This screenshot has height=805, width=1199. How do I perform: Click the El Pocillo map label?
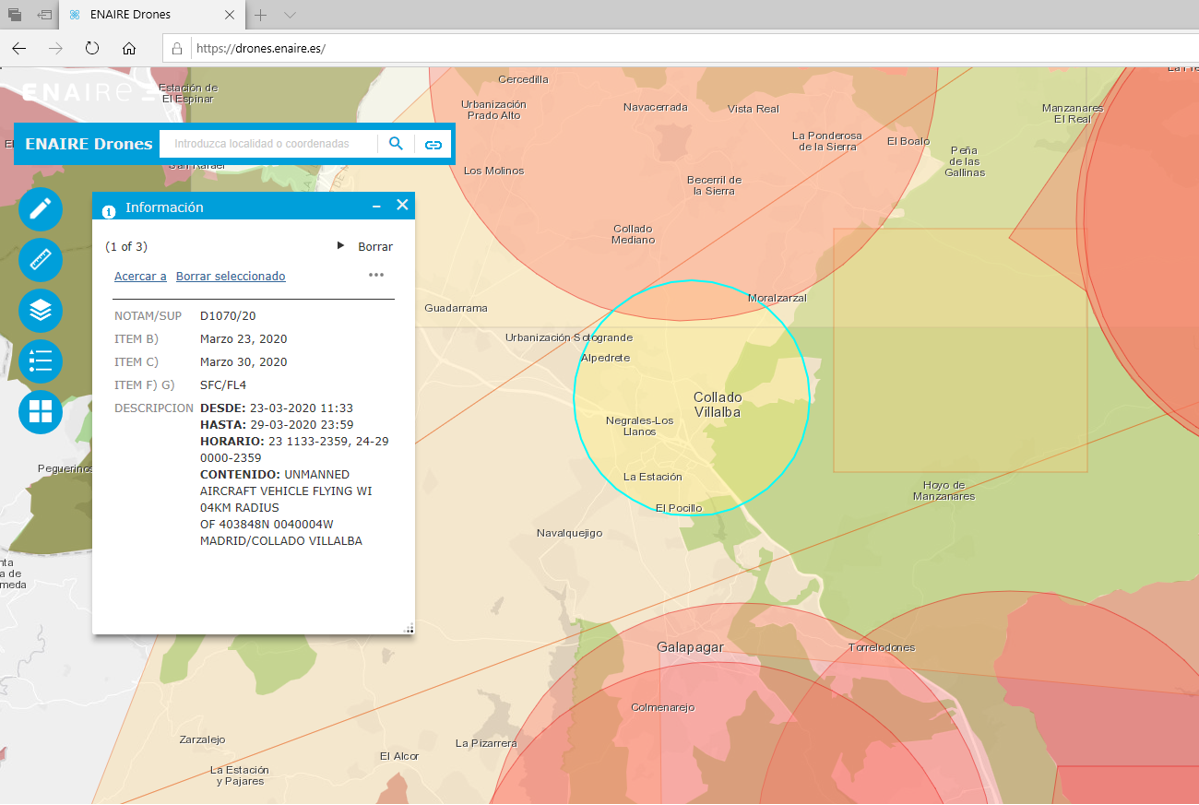point(679,508)
